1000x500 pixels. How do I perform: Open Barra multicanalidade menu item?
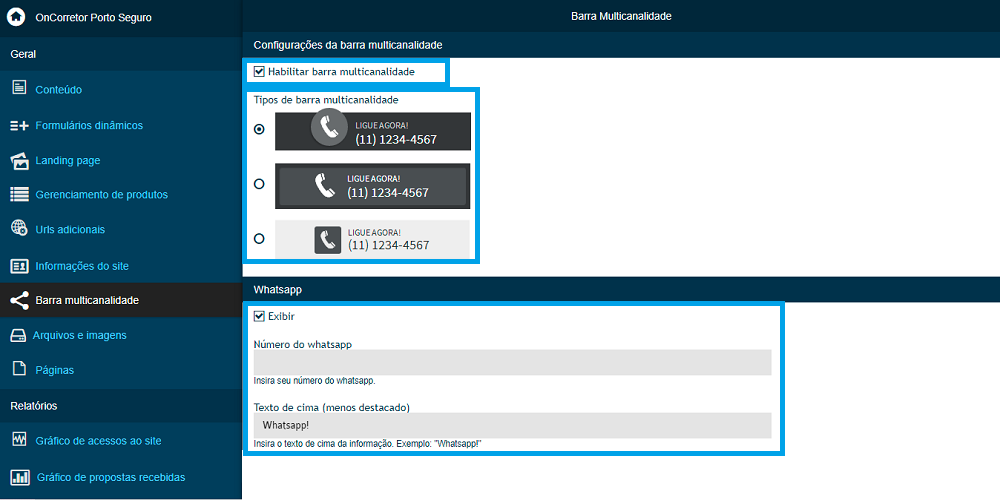(x=87, y=300)
